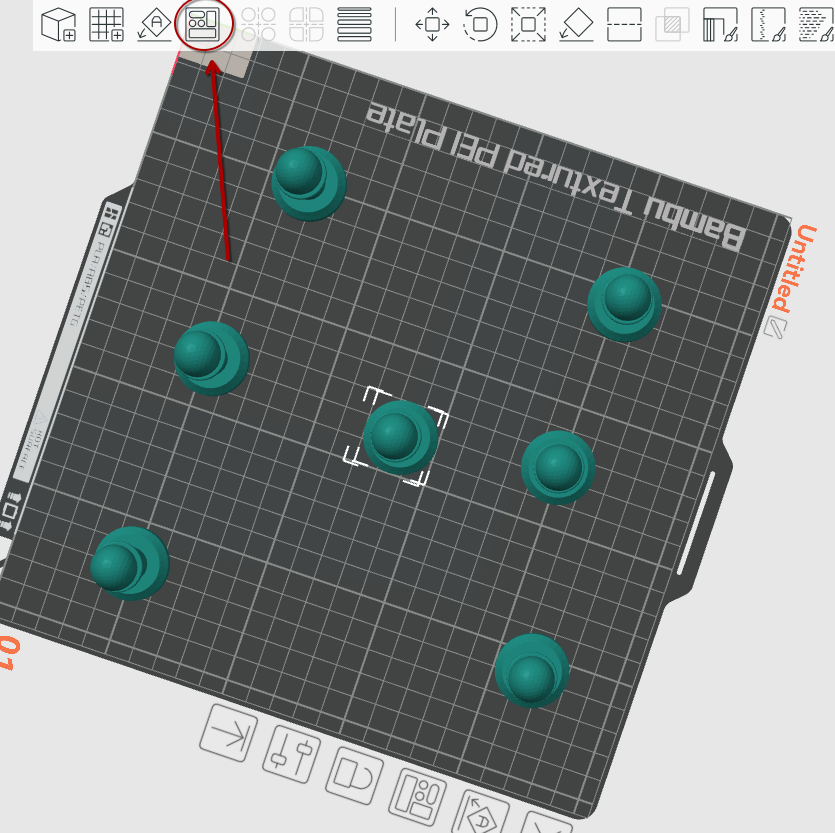Select the Scale tool
Viewport: 835px width, 833px height.
tap(528, 24)
